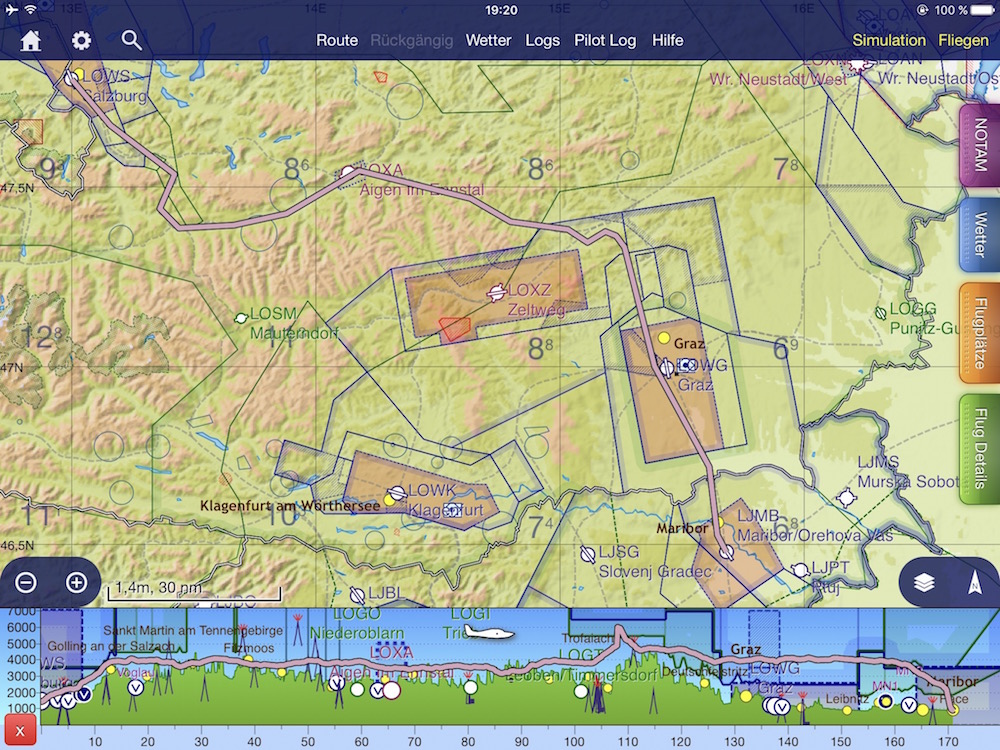Expand the NOTAM side tab
The width and height of the screenshot is (1000, 750).
pyautogui.click(x=980, y=145)
